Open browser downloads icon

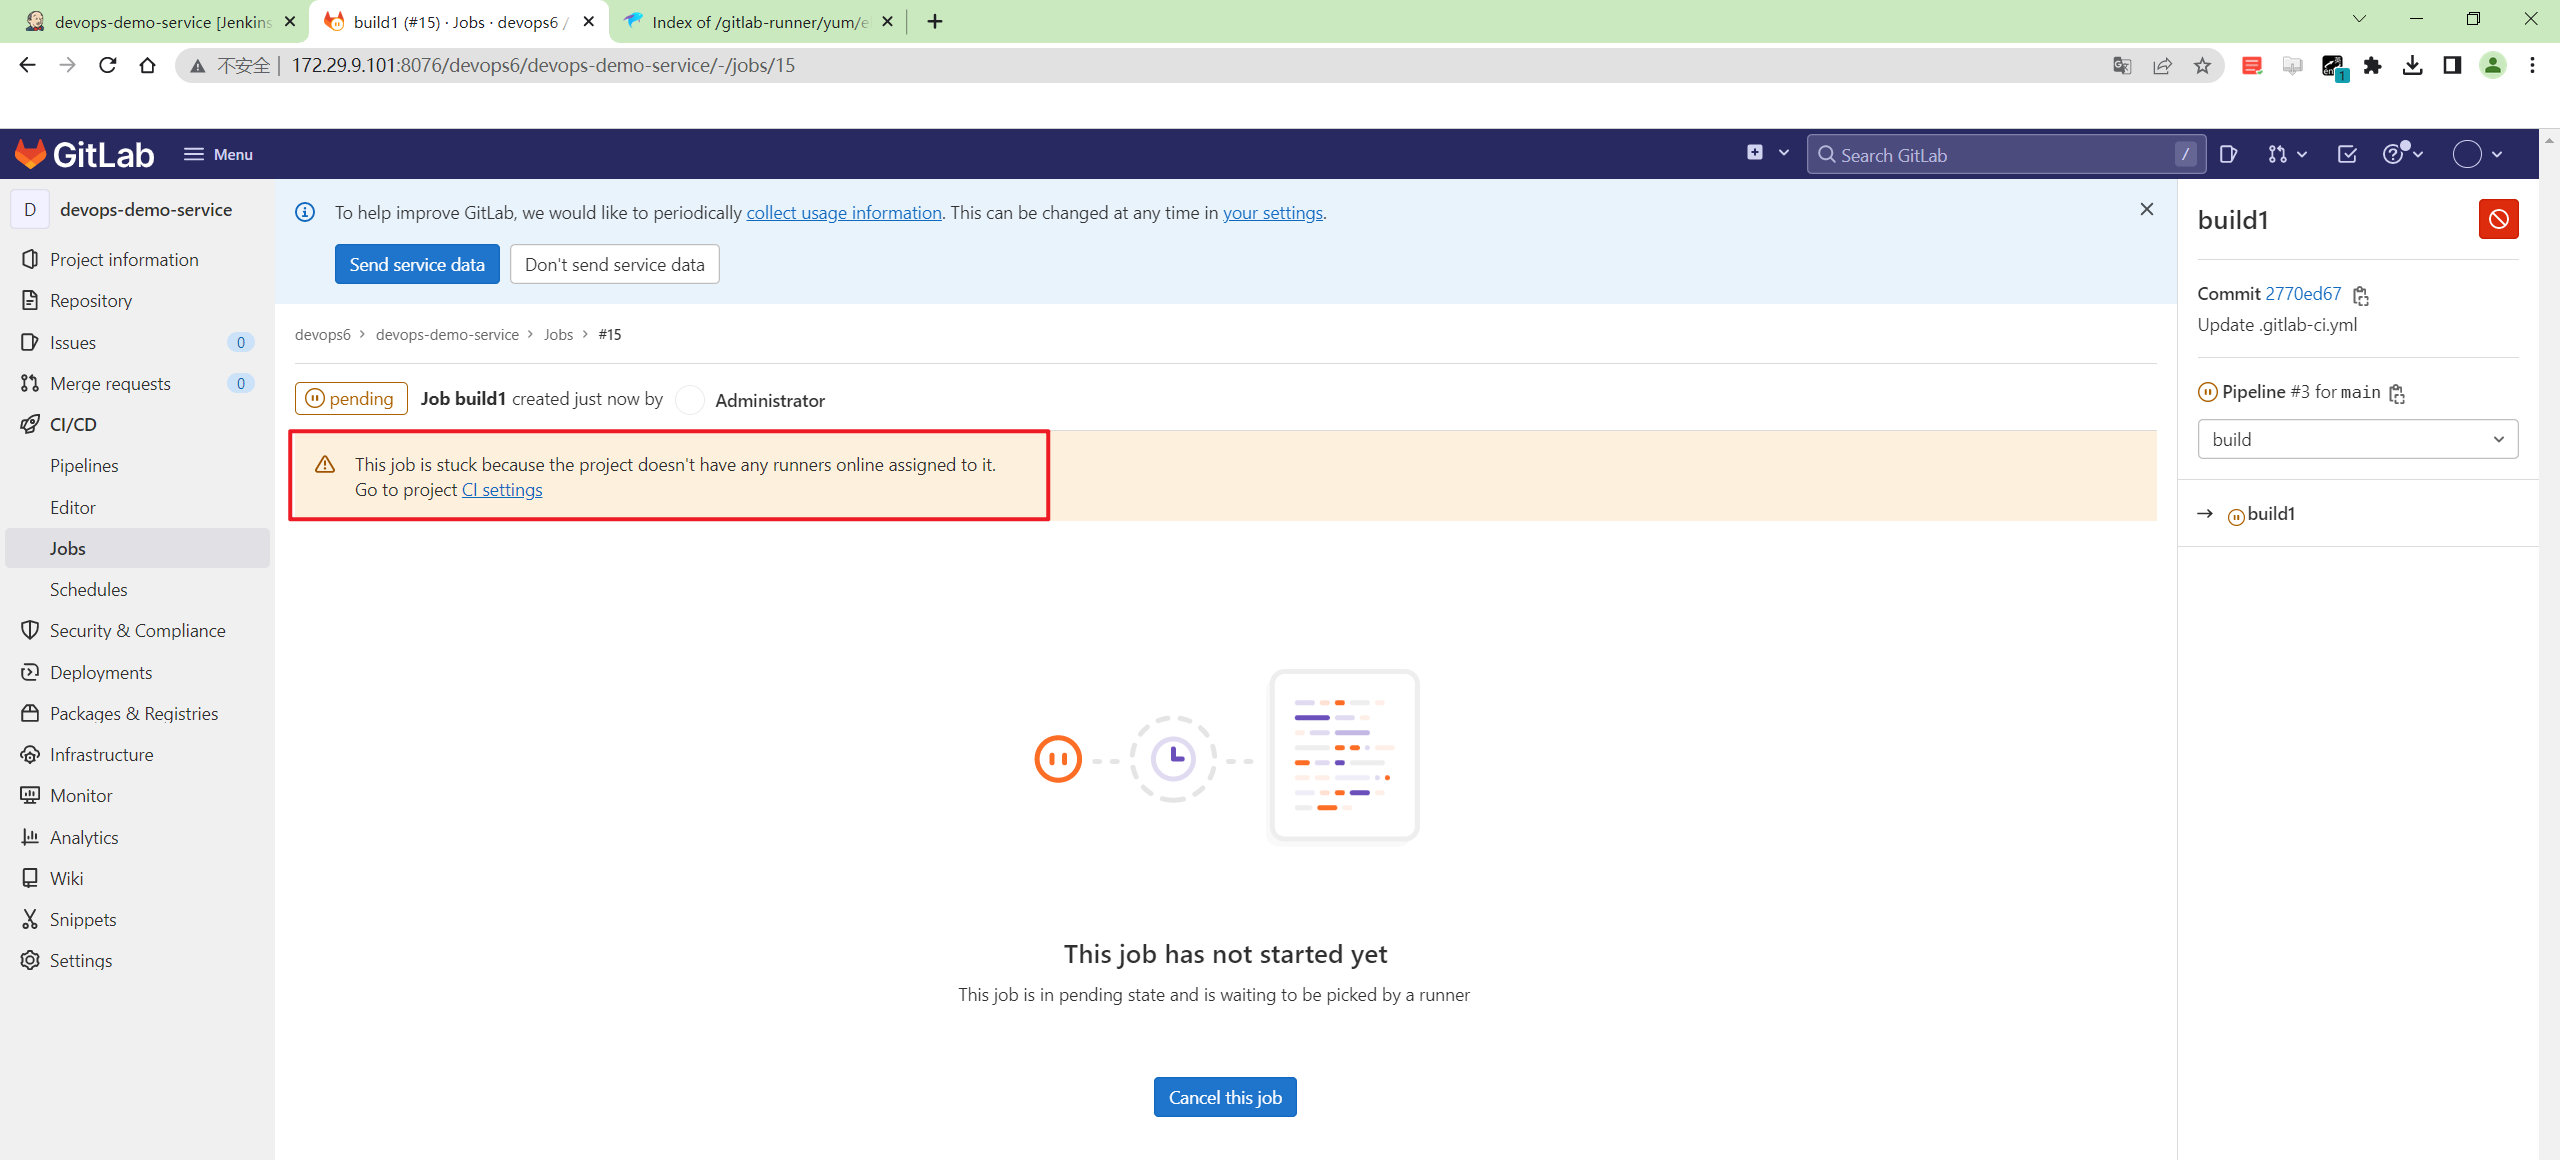[2412, 66]
